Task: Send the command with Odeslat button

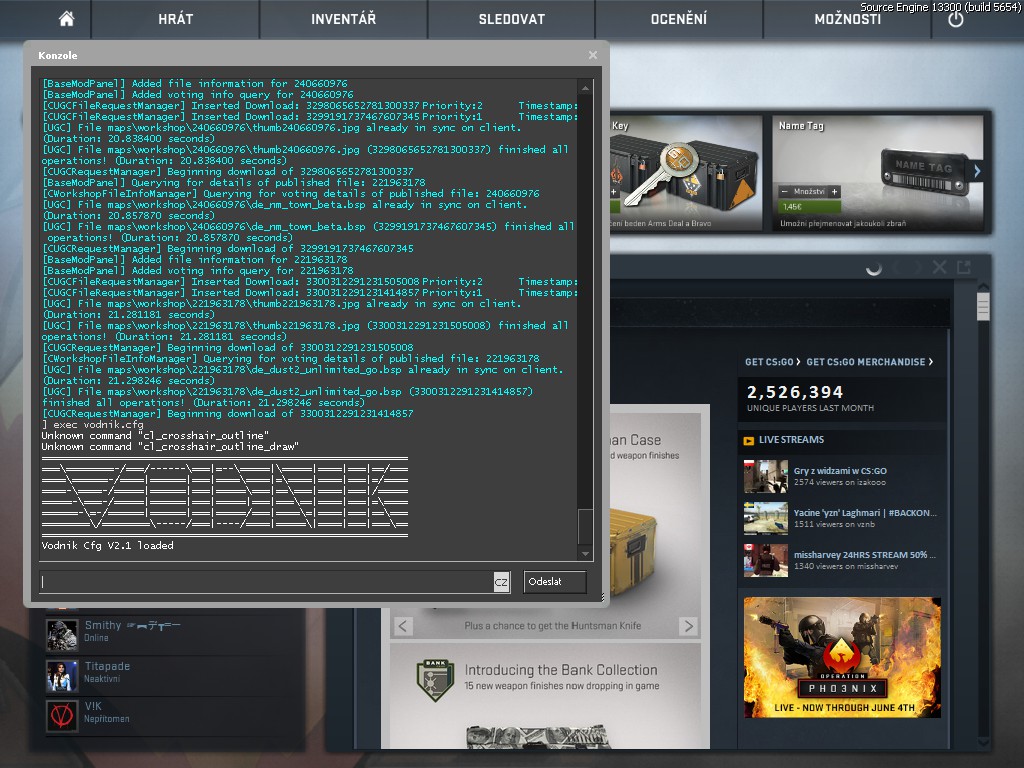Action: 554,581
